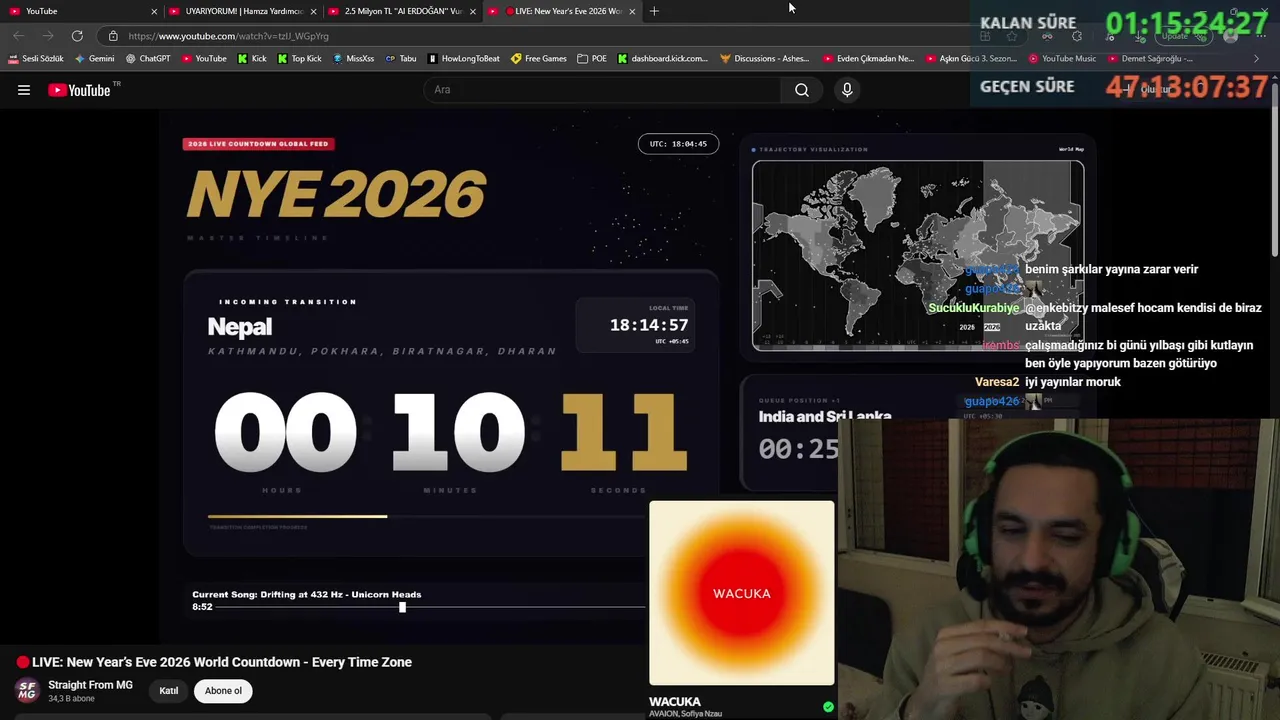Viewport: 1280px width, 720px height.
Task: Click the Nepal incoming transition heading
Action: click(240, 327)
